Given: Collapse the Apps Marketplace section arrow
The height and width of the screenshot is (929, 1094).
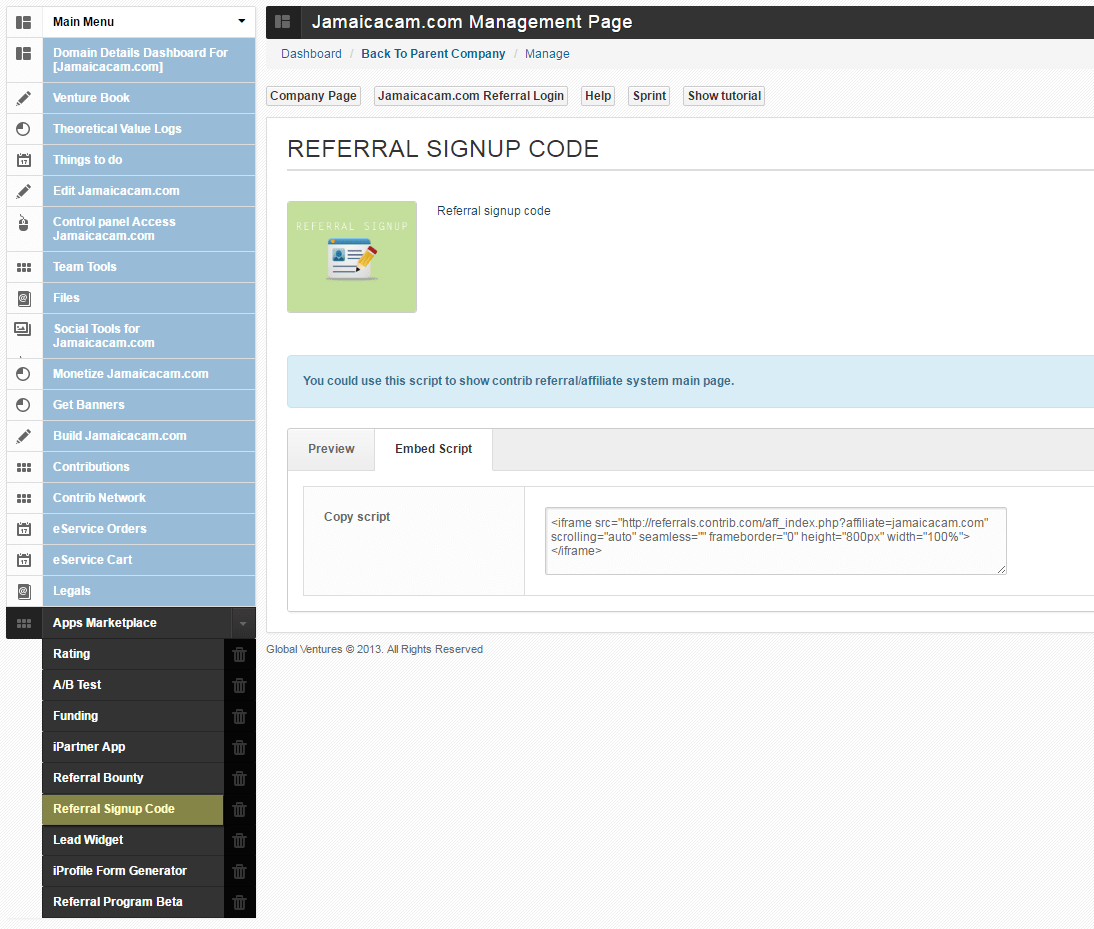Looking at the screenshot, I should point(243,624).
